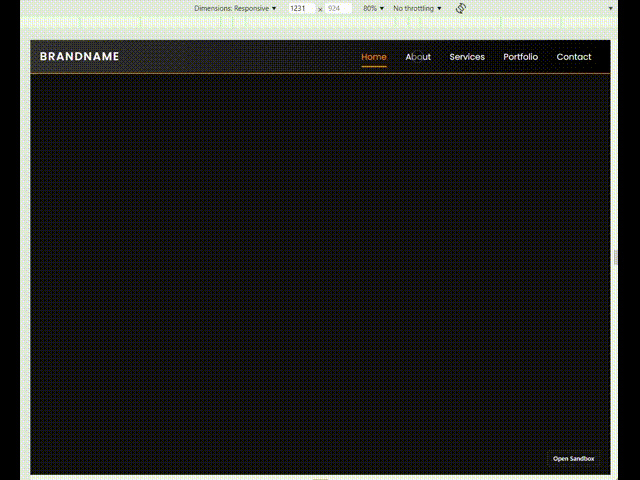Open the No throttling dropdown
Screen dimensions: 640x480
tap(417, 8)
